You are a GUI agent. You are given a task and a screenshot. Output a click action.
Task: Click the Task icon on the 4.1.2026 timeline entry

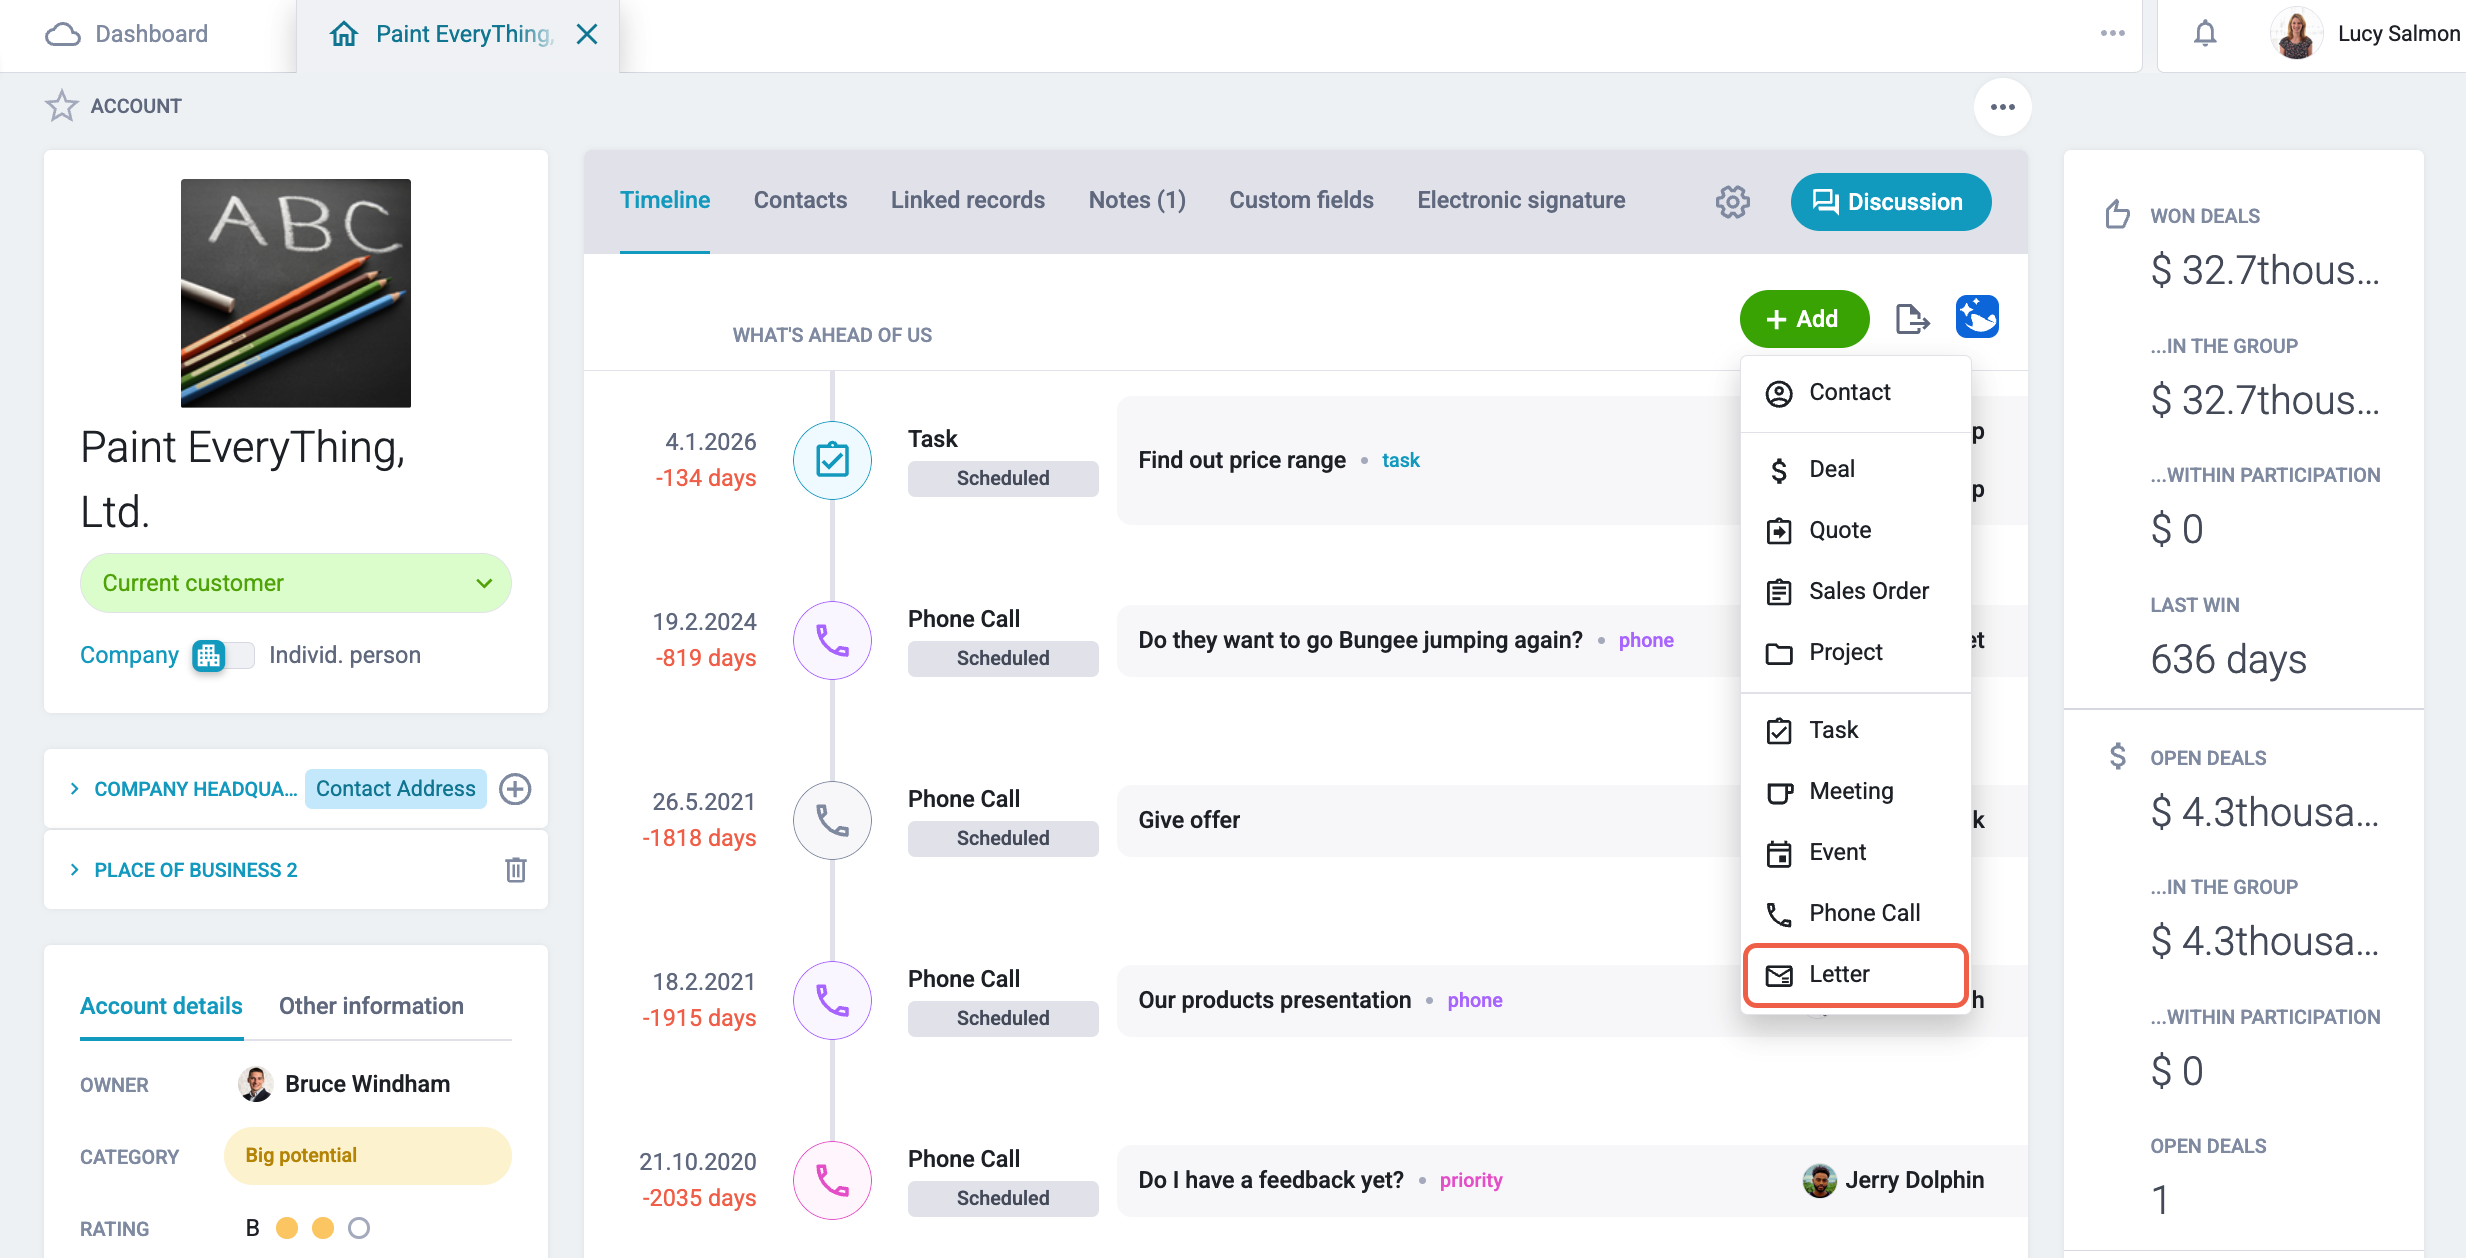click(x=832, y=460)
